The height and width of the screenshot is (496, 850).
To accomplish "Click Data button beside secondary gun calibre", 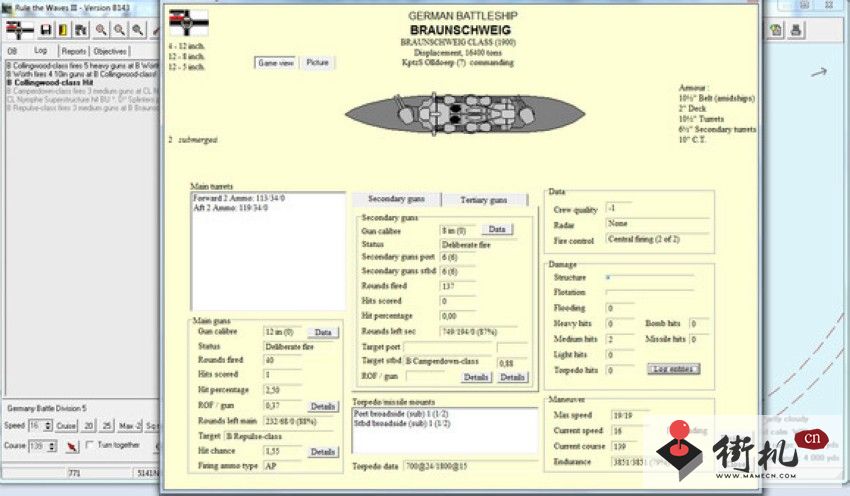I will point(497,229).
